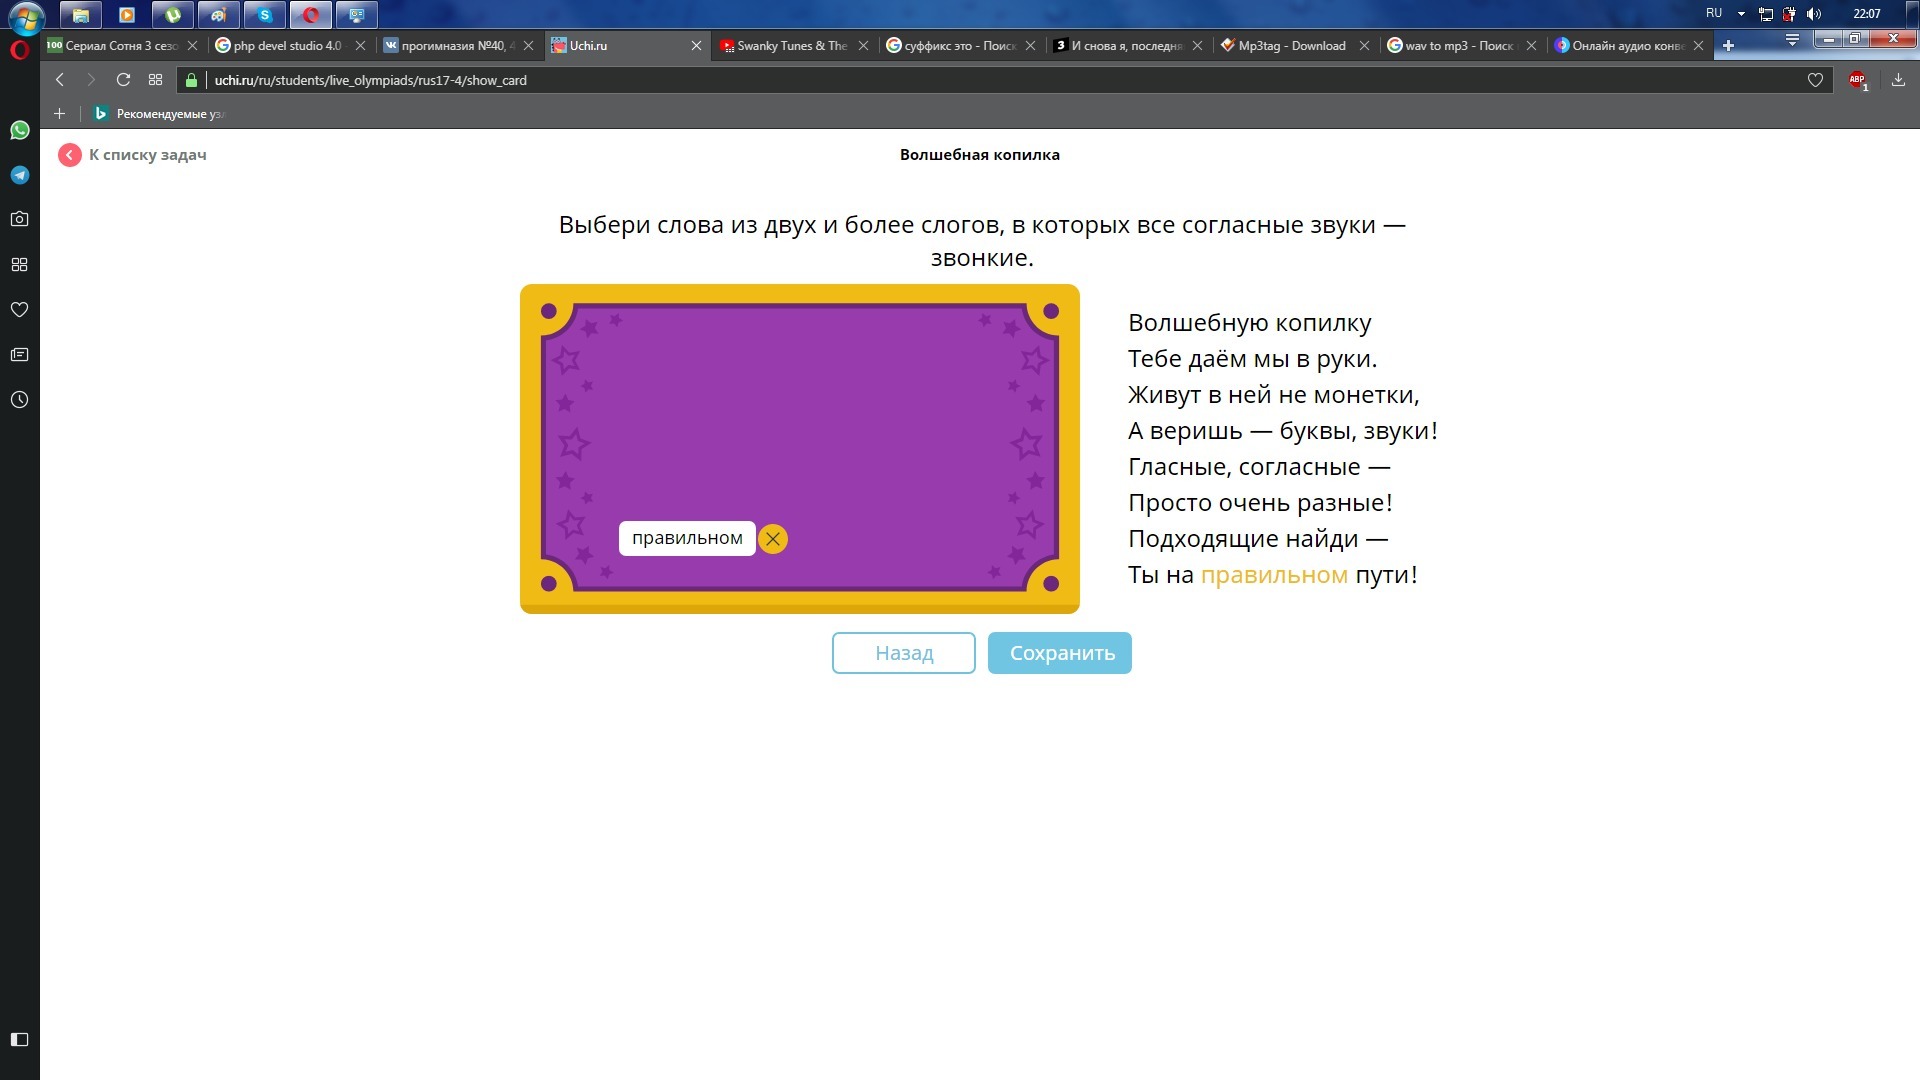Switch to the php devel studio tab
Screen dimensions: 1920x1080
[x=286, y=46]
